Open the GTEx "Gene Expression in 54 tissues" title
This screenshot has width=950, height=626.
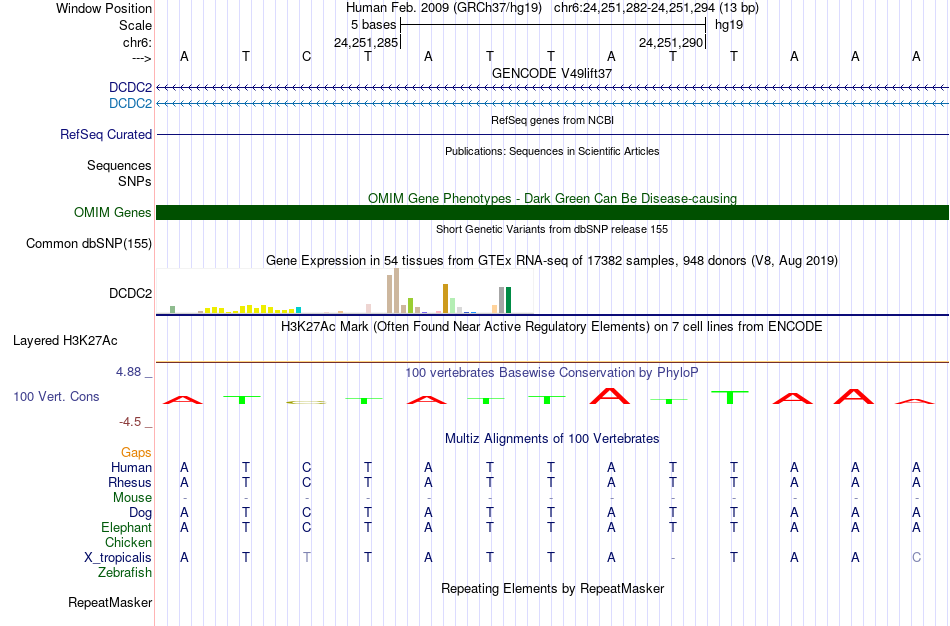point(552,261)
